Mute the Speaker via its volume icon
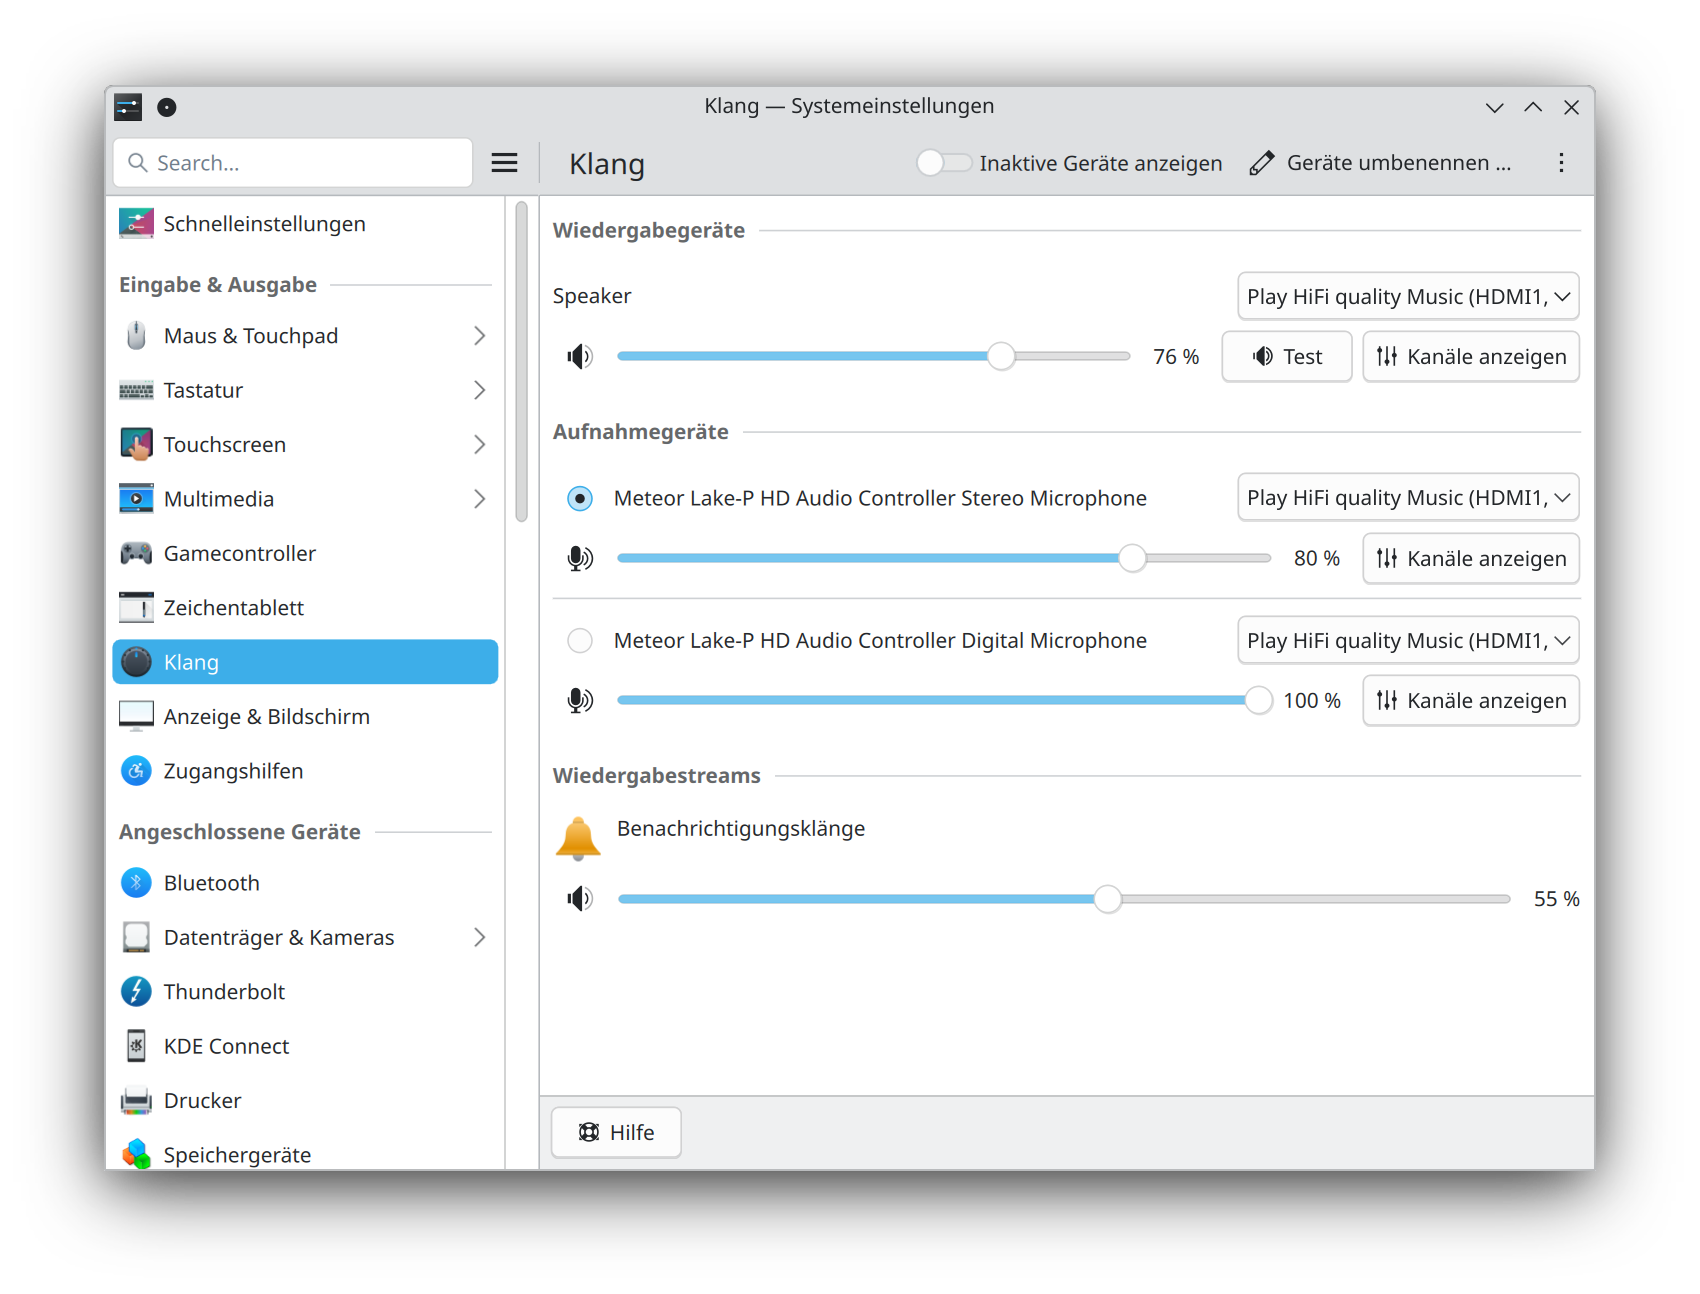1700x1294 pixels. click(580, 357)
